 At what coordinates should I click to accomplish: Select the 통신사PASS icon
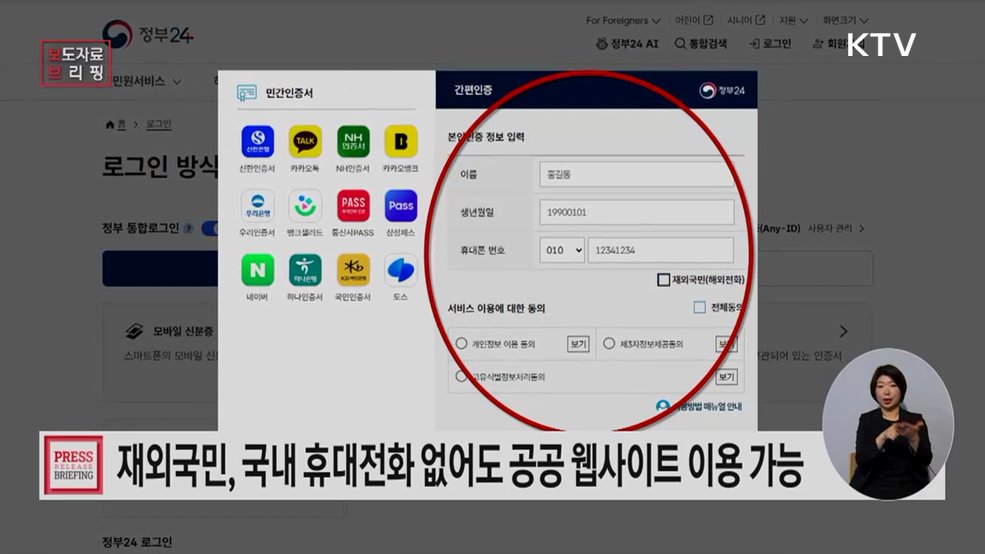(353, 205)
